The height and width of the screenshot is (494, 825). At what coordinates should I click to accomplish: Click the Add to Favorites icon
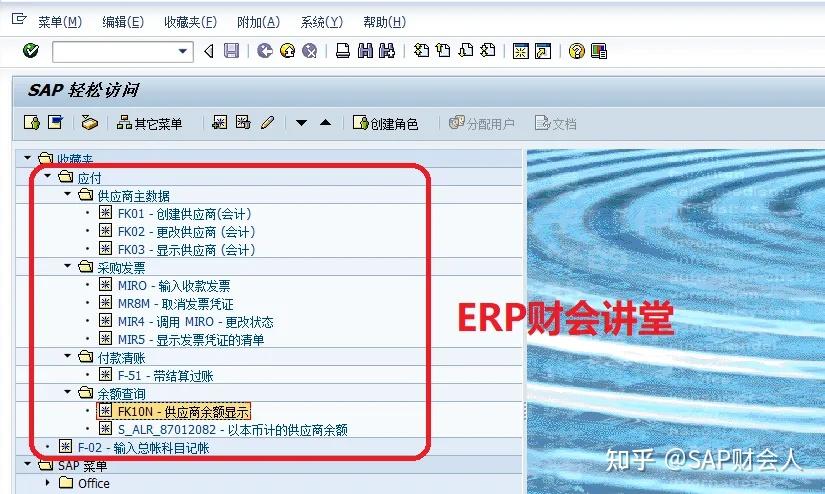219,123
